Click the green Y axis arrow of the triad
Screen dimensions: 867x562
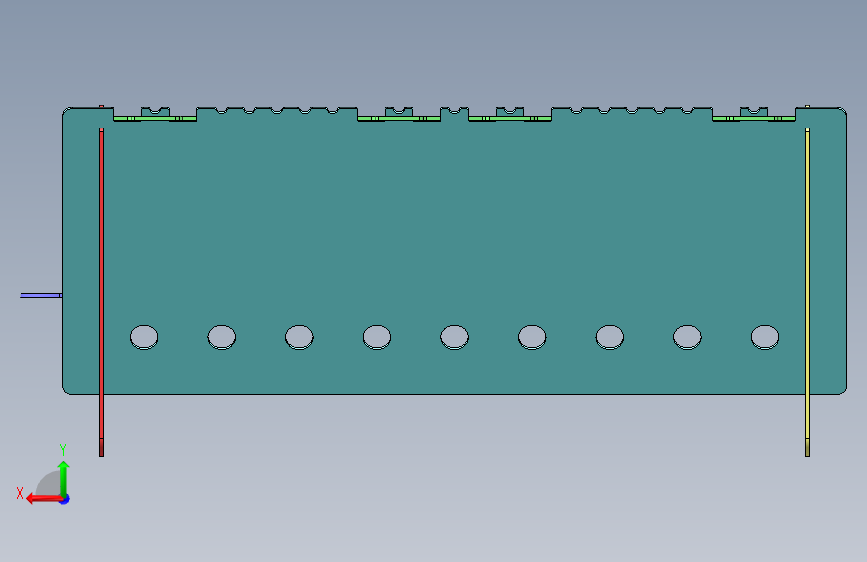point(64,478)
